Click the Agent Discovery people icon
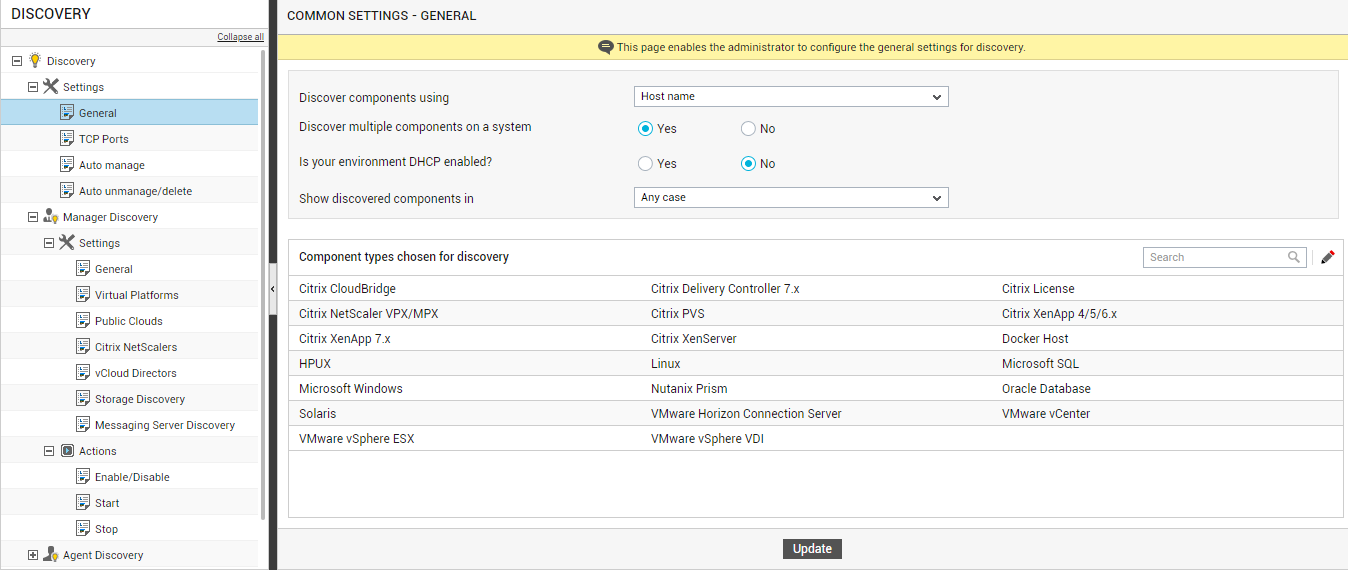Viewport: 1348px width, 570px height. pyautogui.click(x=51, y=555)
